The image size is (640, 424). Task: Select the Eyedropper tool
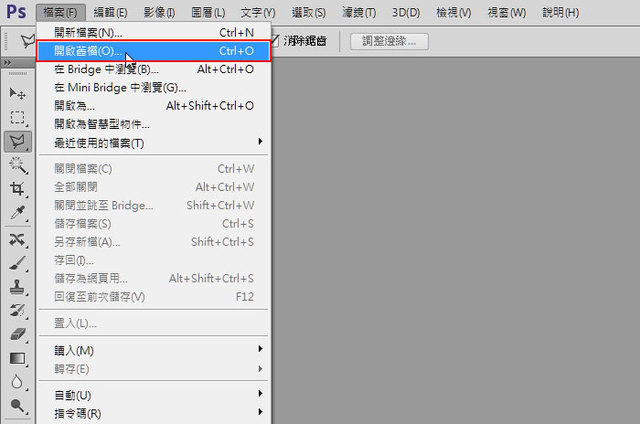(17, 213)
